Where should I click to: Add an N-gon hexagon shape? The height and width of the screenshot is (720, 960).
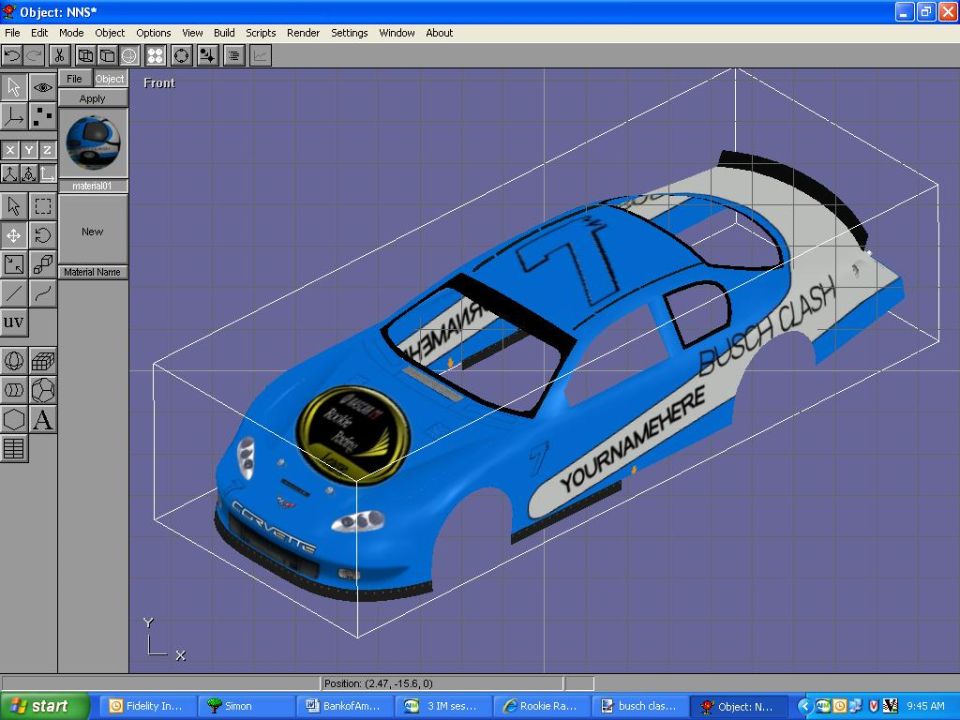click(x=13, y=419)
